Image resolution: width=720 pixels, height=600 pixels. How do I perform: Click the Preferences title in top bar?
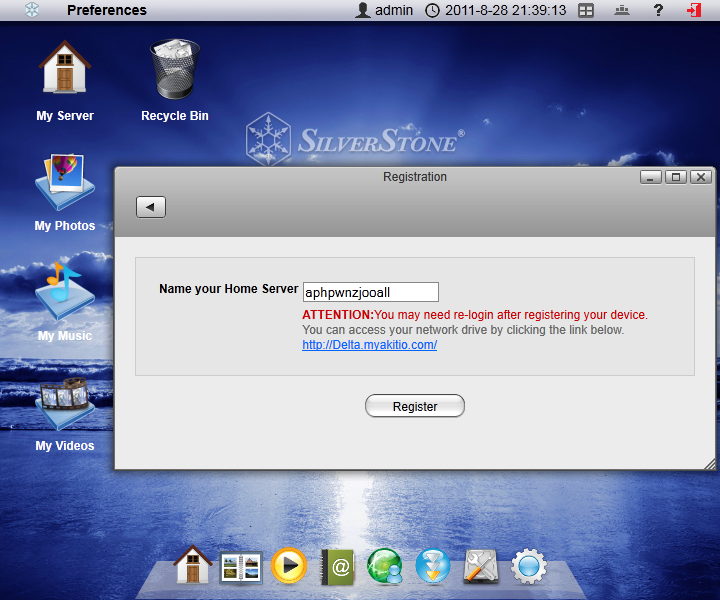[x=106, y=10]
